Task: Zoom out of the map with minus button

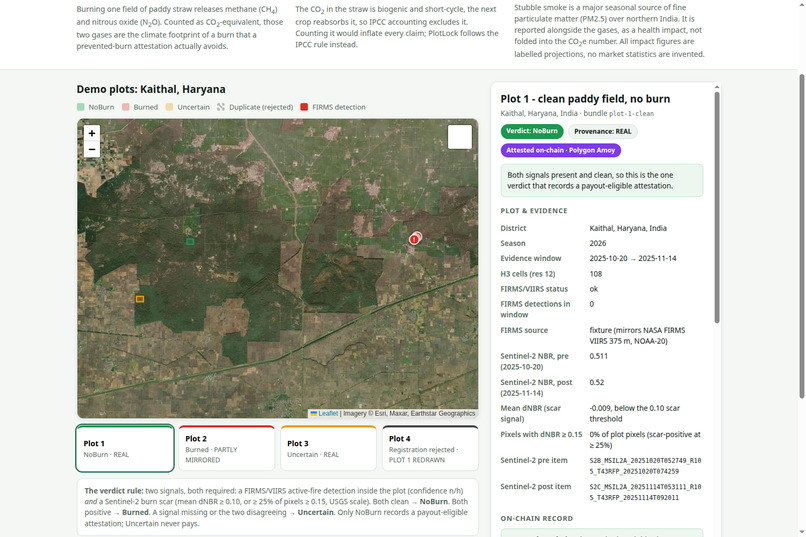Action: click(x=91, y=149)
